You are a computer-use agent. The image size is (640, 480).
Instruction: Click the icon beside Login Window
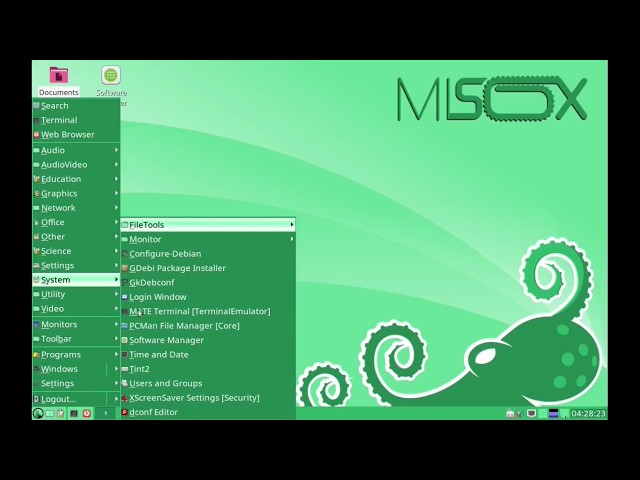coord(124,297)
